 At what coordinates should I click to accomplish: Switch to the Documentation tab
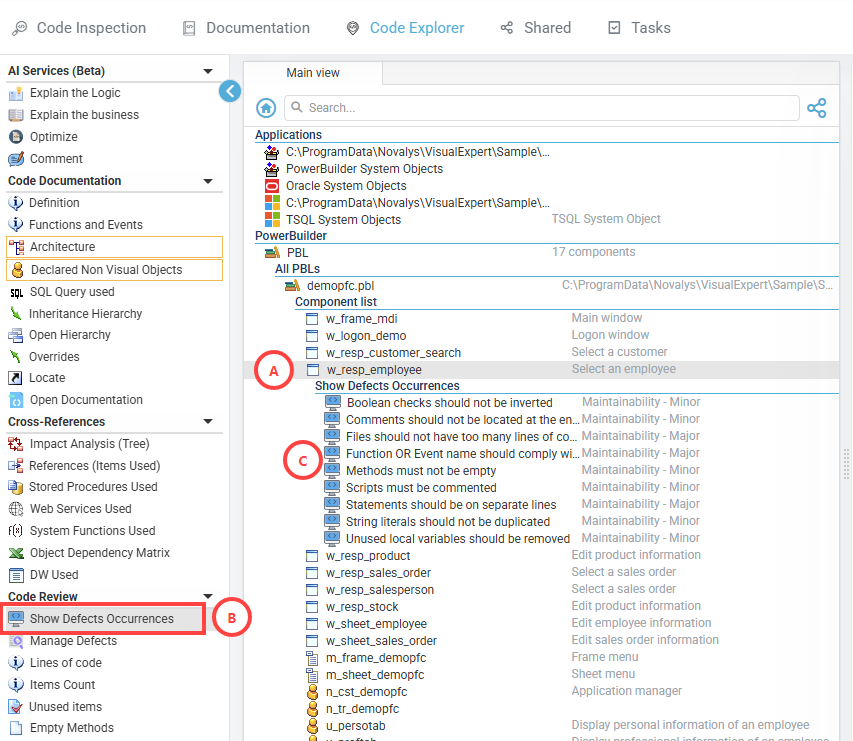coord(246,28)
